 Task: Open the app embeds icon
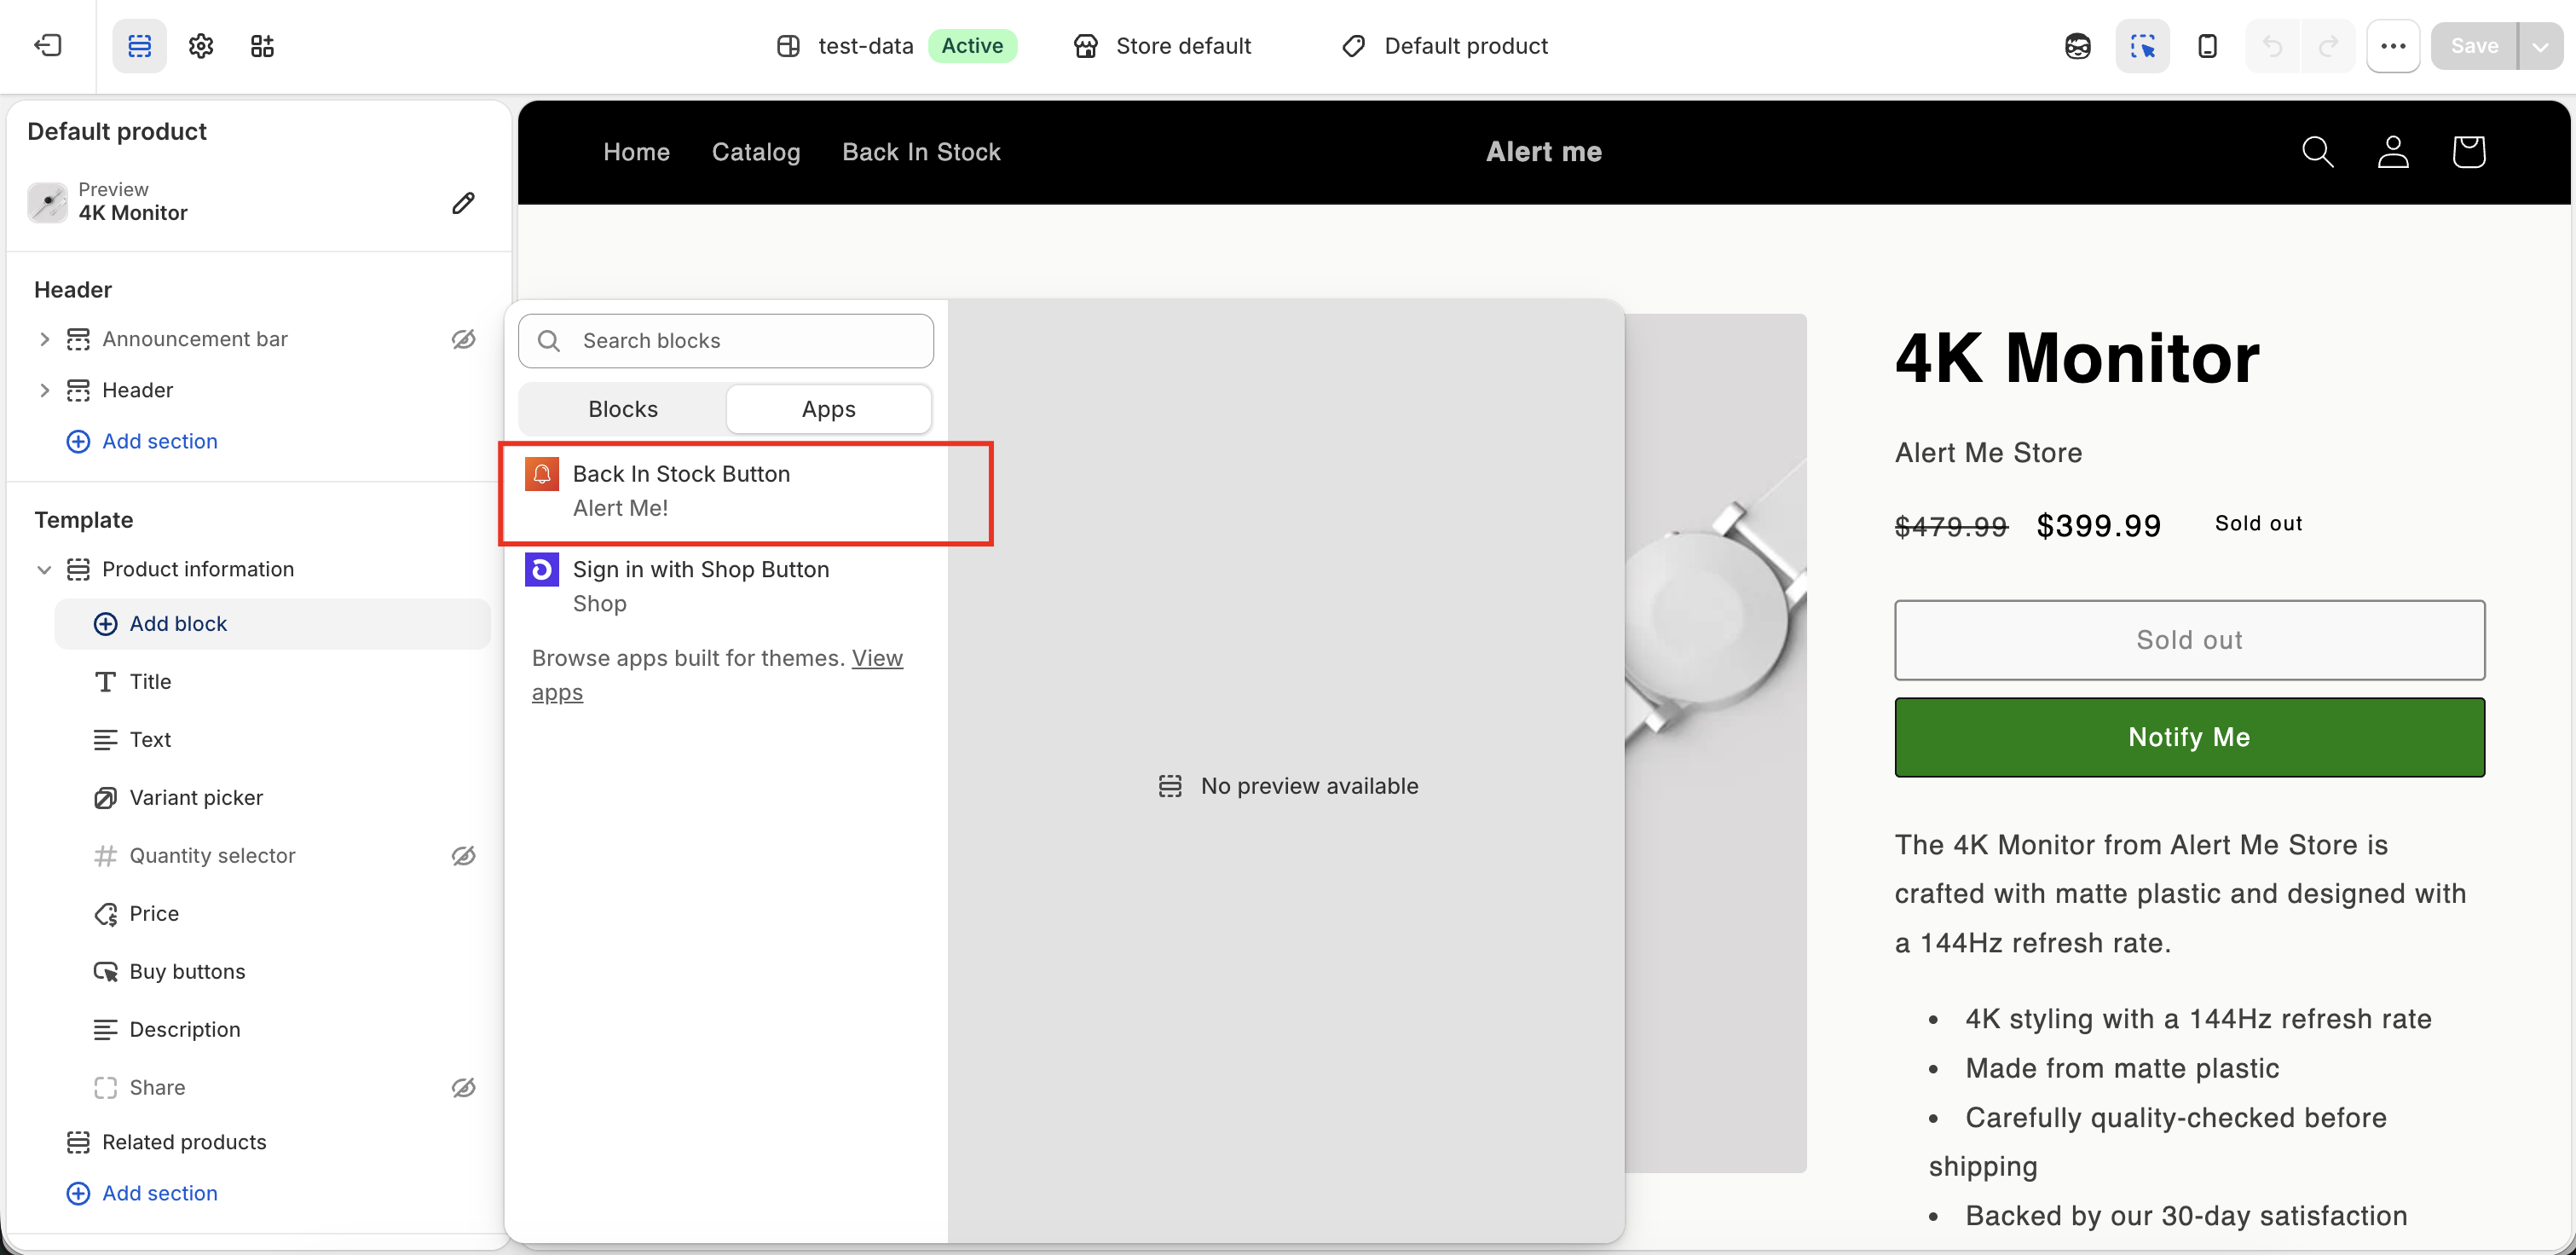click(262, 45)
